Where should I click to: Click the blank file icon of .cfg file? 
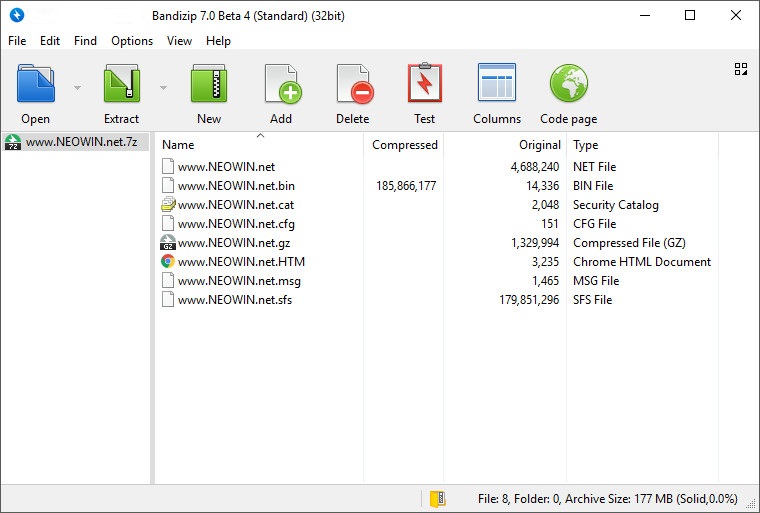[x=168, y=223]
